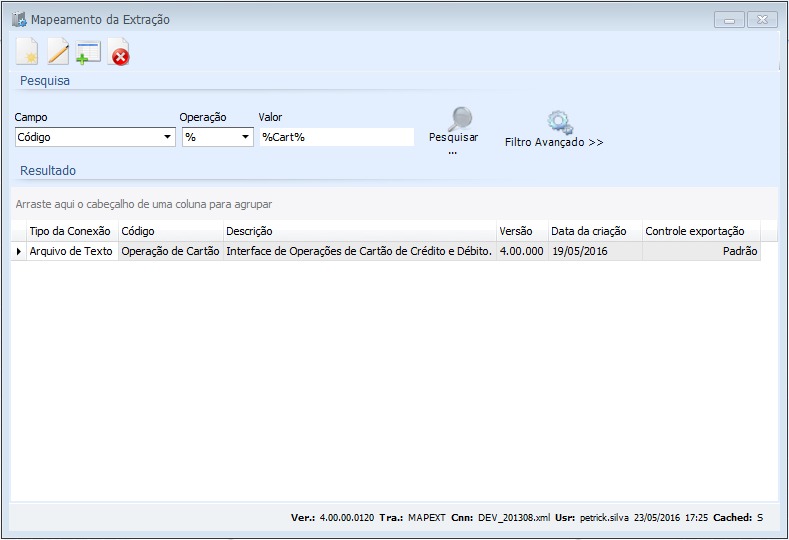The image size is (789, 540).
Task: Click the Filtro Avançado gear icon
Action: (x=559, y=122)
